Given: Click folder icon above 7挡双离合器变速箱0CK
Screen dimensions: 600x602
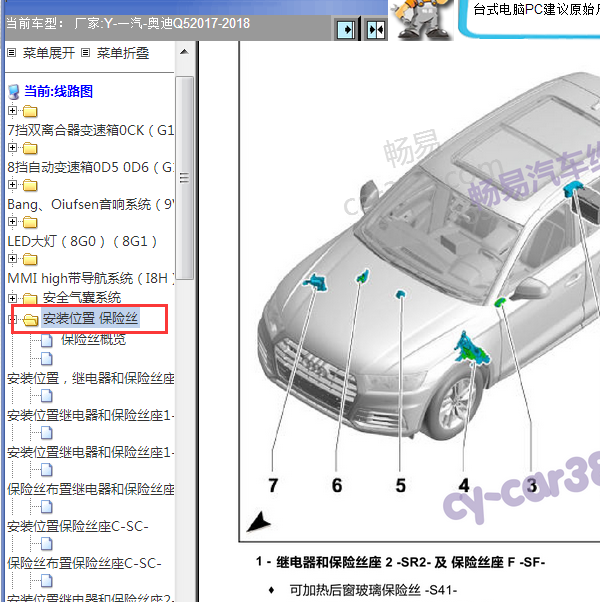Looking at the screenshot, I should 30,111.
